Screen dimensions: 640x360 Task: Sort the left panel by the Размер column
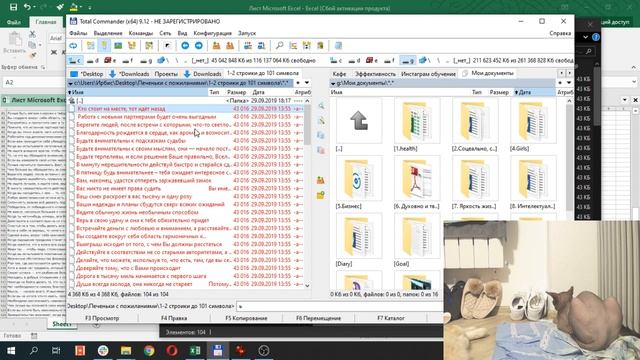(236, 93)
